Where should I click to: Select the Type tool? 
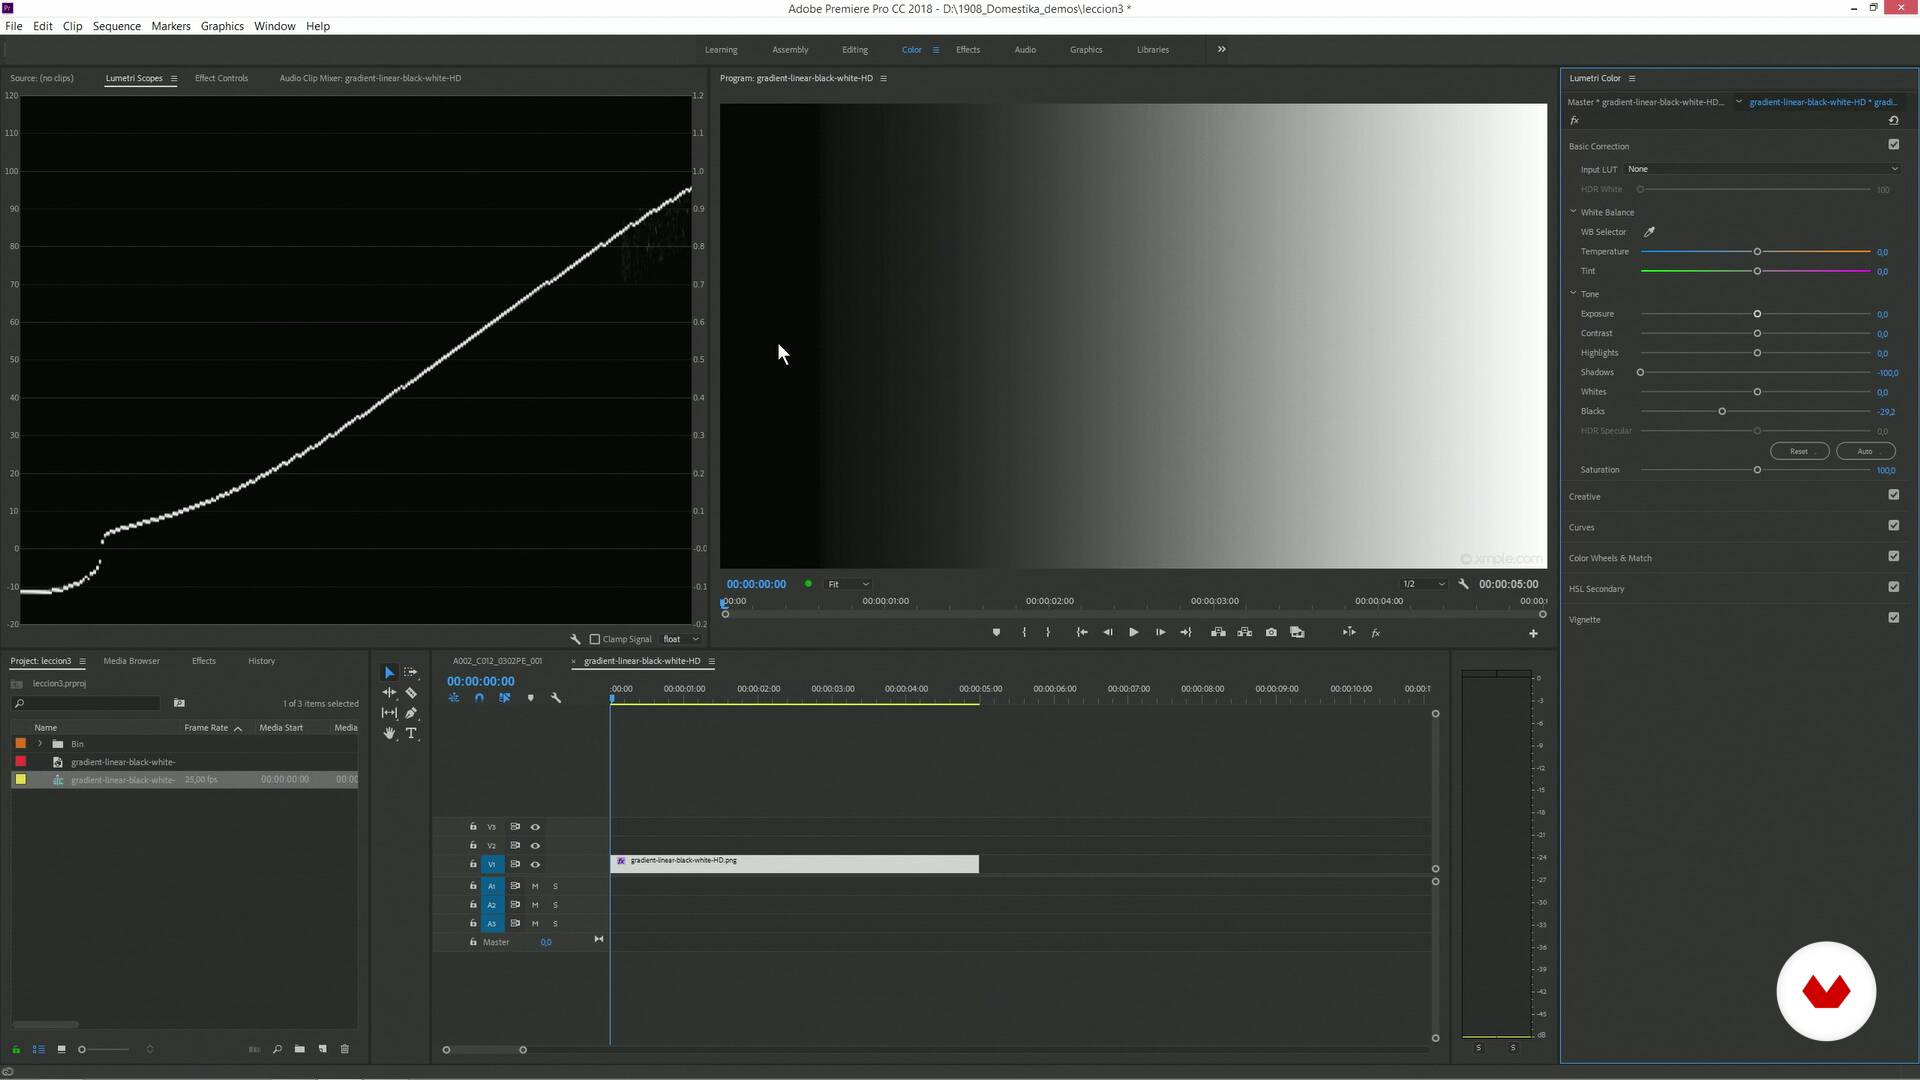(411, 733)
